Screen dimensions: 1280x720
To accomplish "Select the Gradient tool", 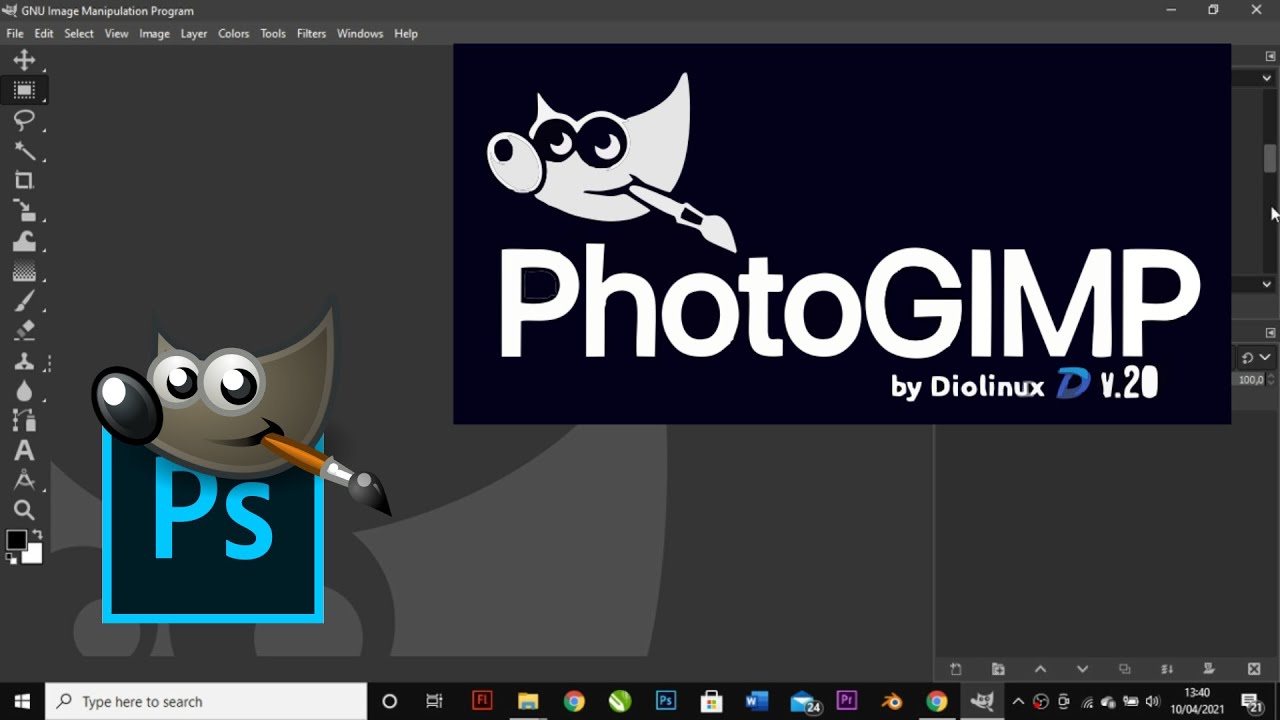I will (24, 271).
